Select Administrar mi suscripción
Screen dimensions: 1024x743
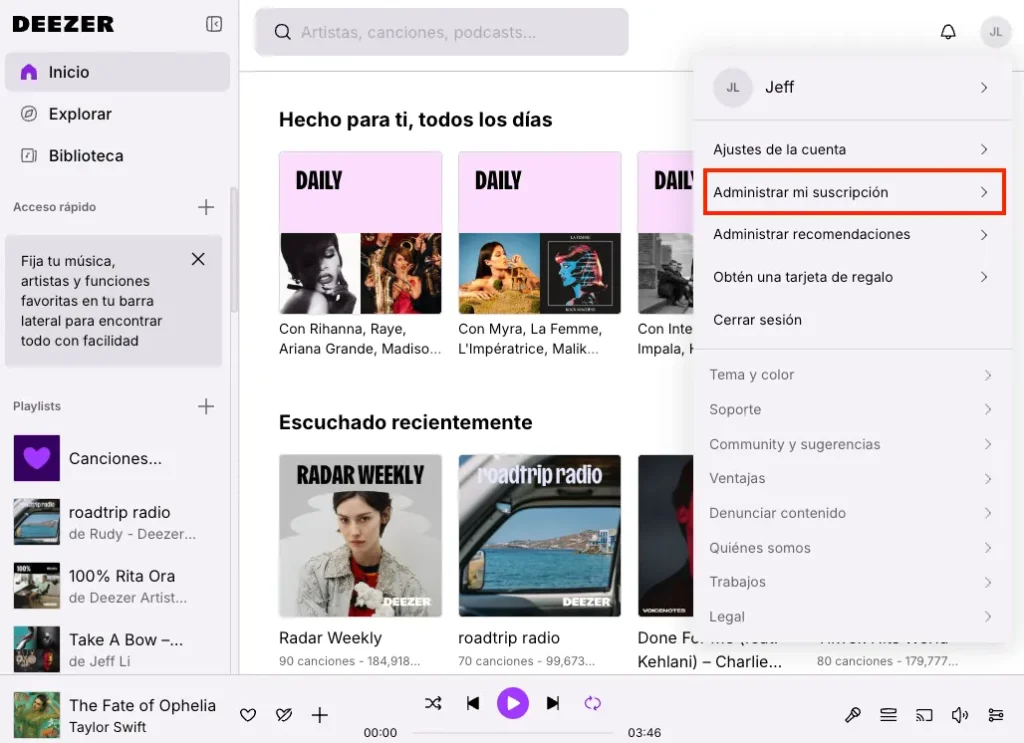click(854, 192)
